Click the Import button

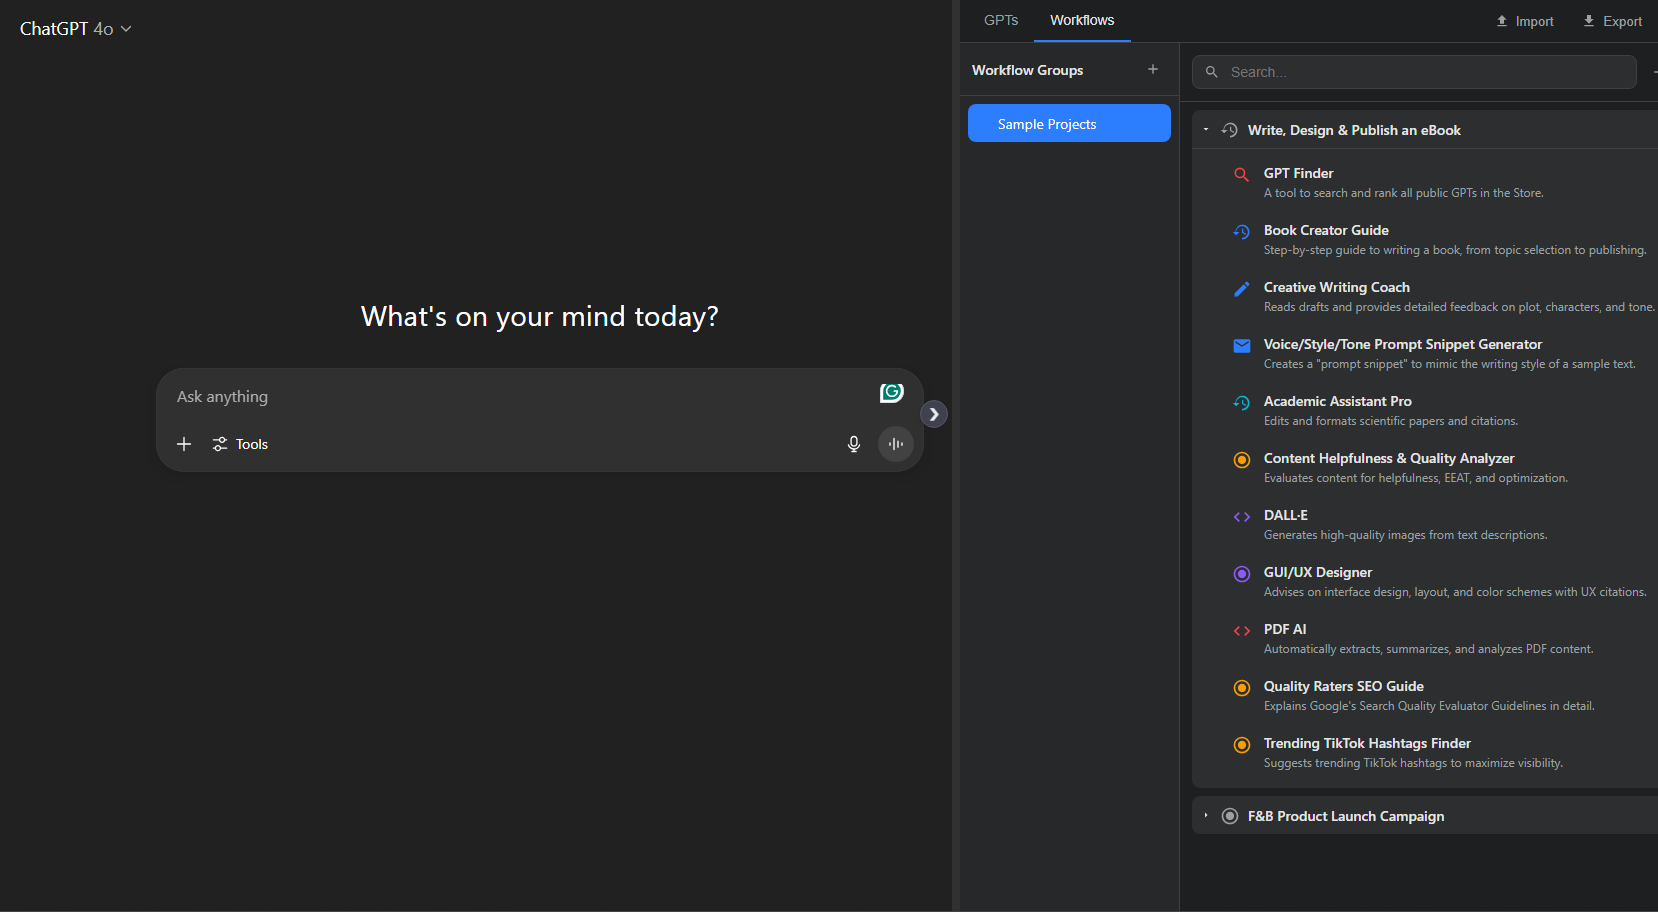(1525, 21)
